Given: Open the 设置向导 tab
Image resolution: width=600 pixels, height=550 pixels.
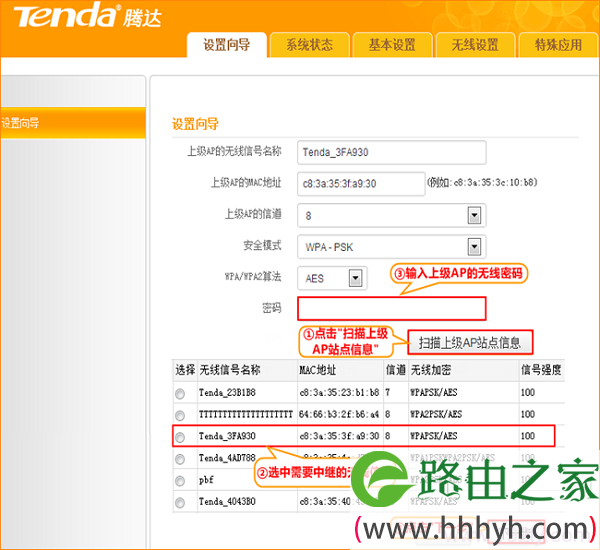Looking at the screenshot, I should (227, 45).
